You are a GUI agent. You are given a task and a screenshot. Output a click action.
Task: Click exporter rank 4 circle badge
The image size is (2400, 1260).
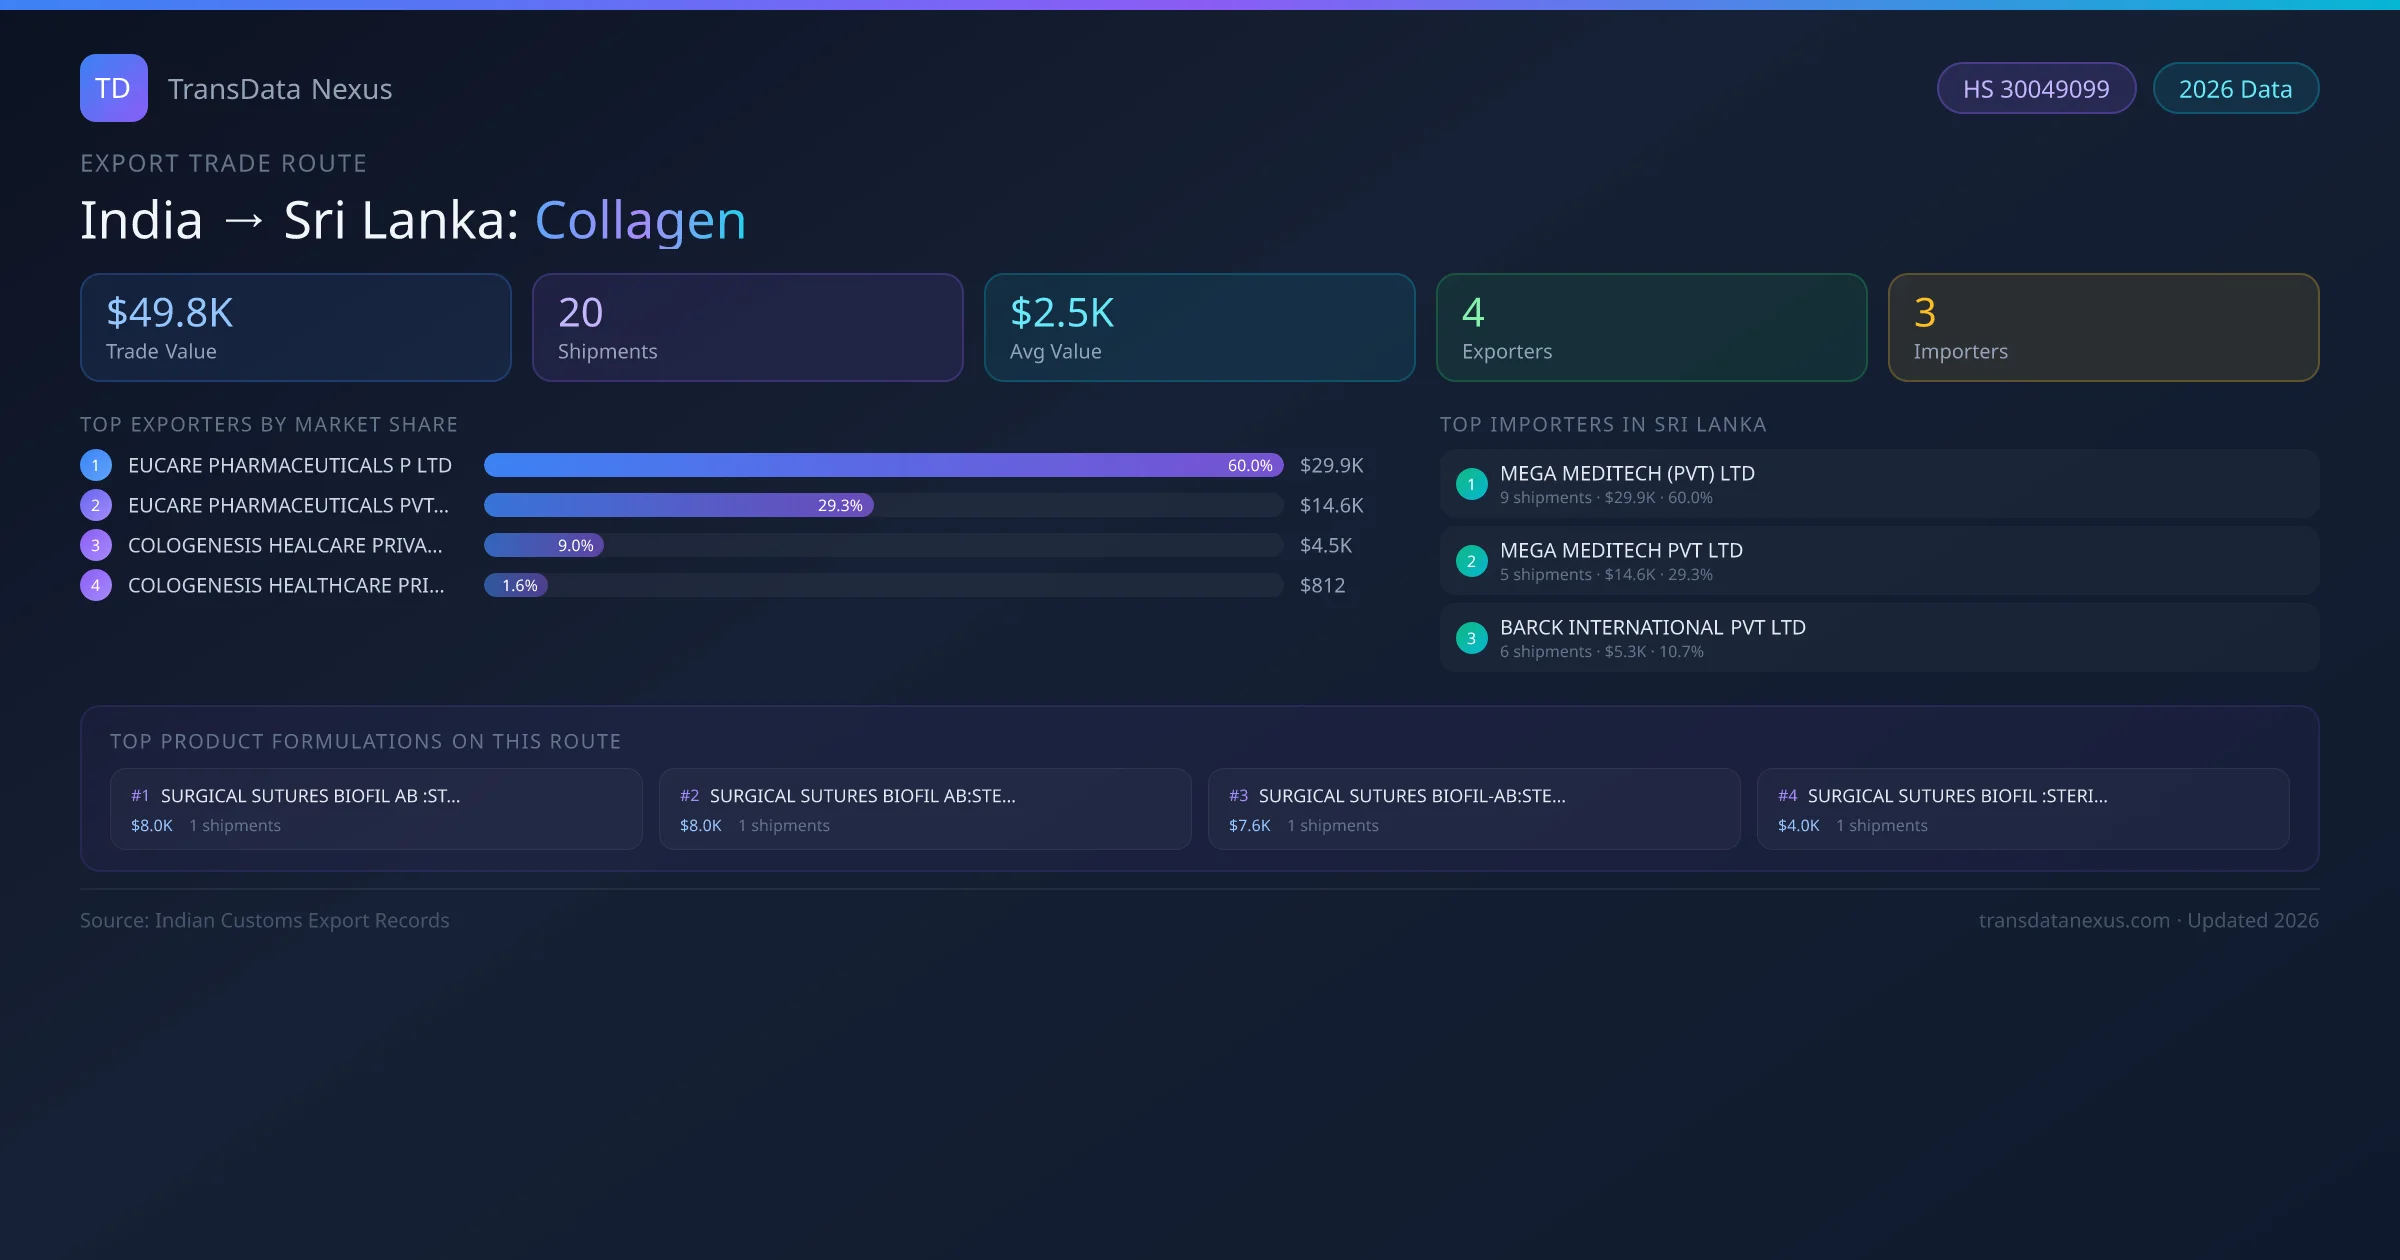96,585
